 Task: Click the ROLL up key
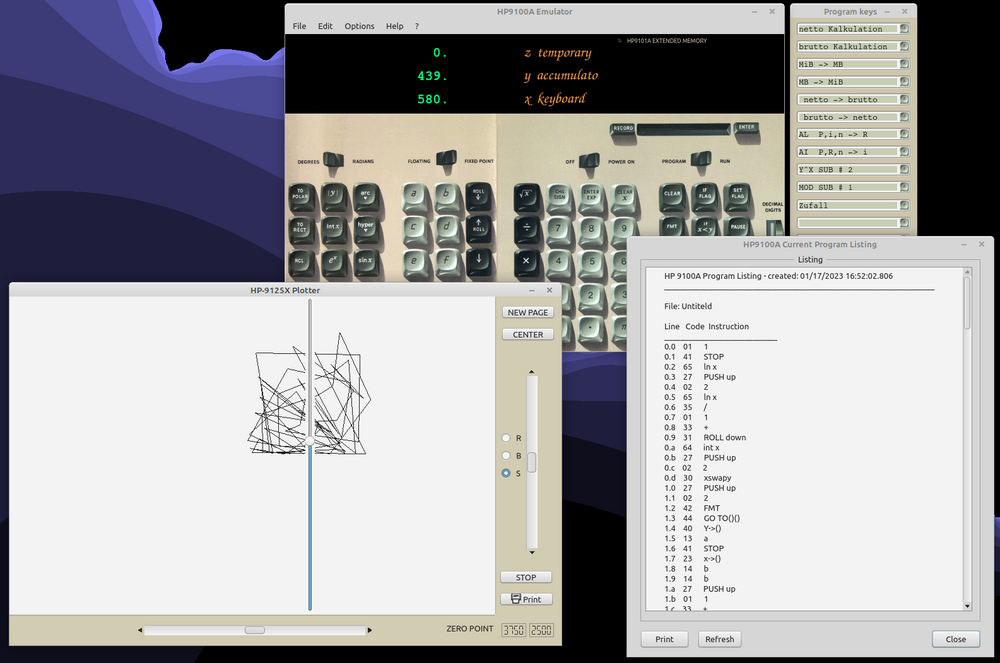(x=479, y=230)
